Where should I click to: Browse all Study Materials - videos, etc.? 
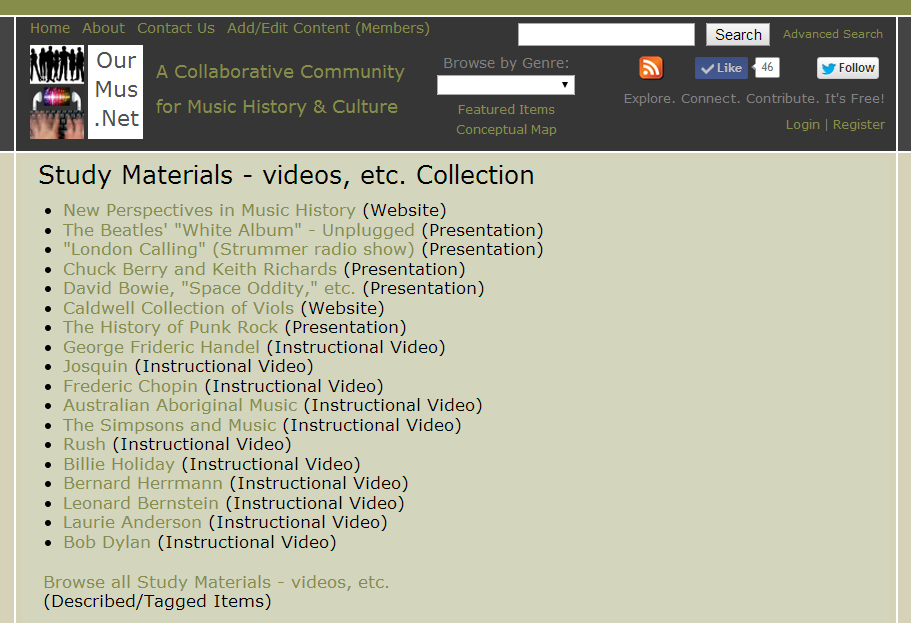tap(216, 582)
